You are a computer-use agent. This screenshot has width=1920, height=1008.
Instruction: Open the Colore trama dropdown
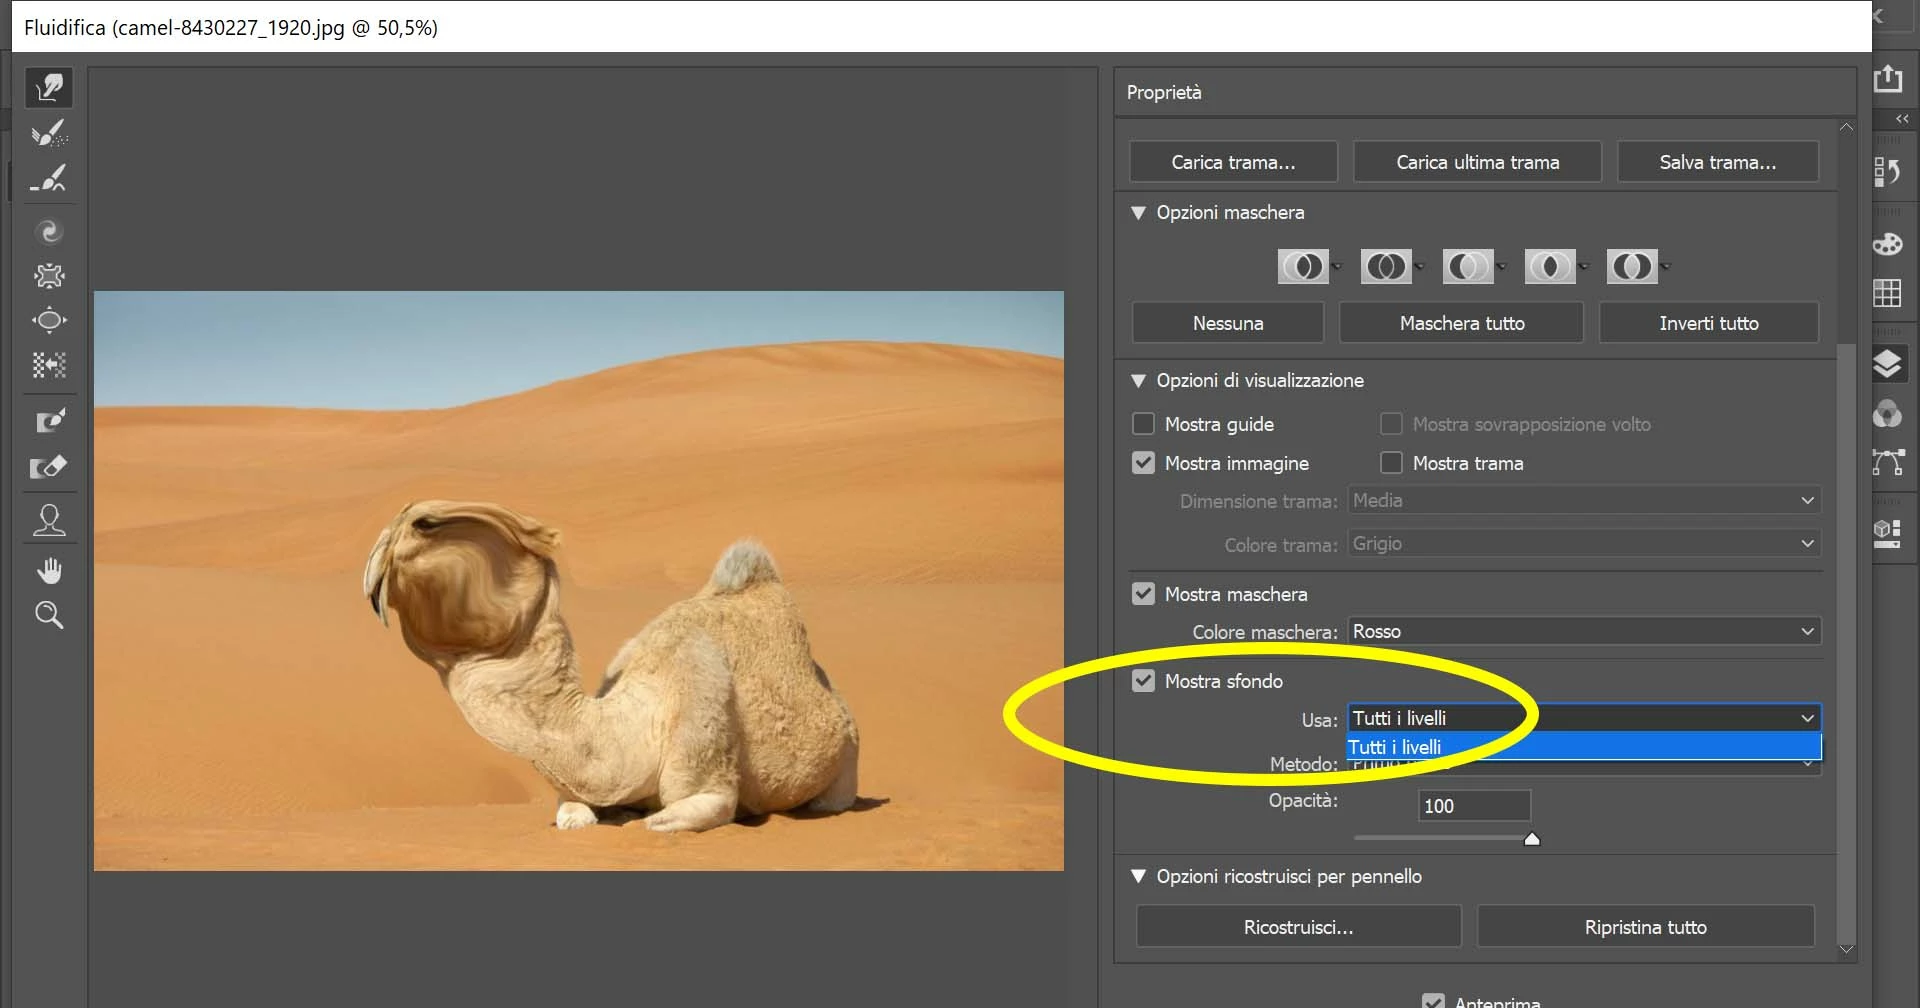[x=1584, y=543]
